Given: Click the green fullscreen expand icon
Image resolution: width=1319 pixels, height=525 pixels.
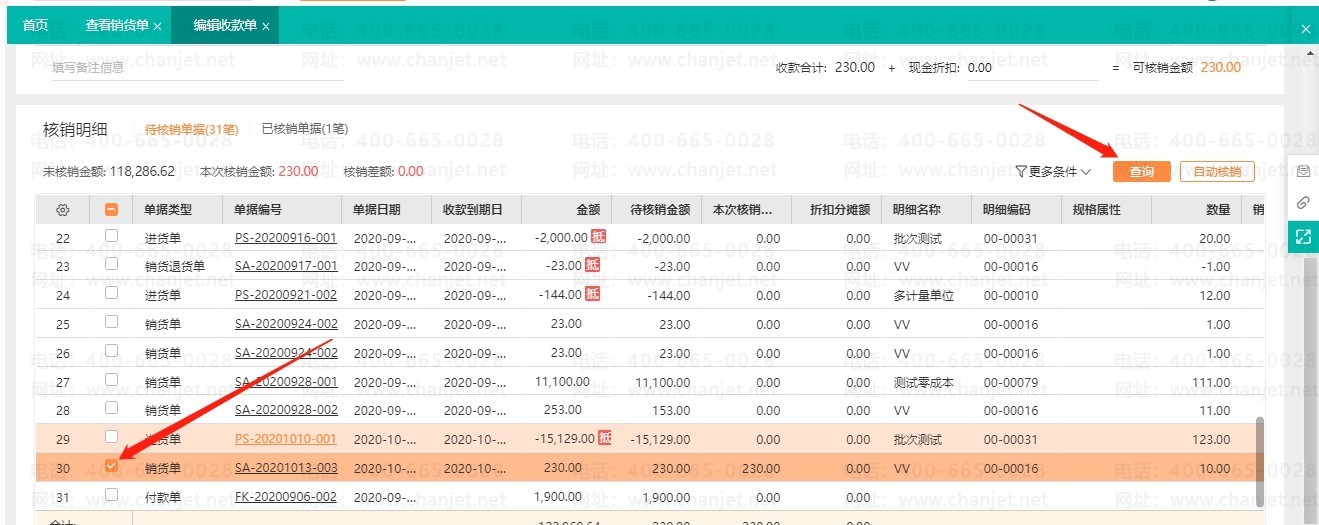Looking at the screenshot, I should point(1303,237).
